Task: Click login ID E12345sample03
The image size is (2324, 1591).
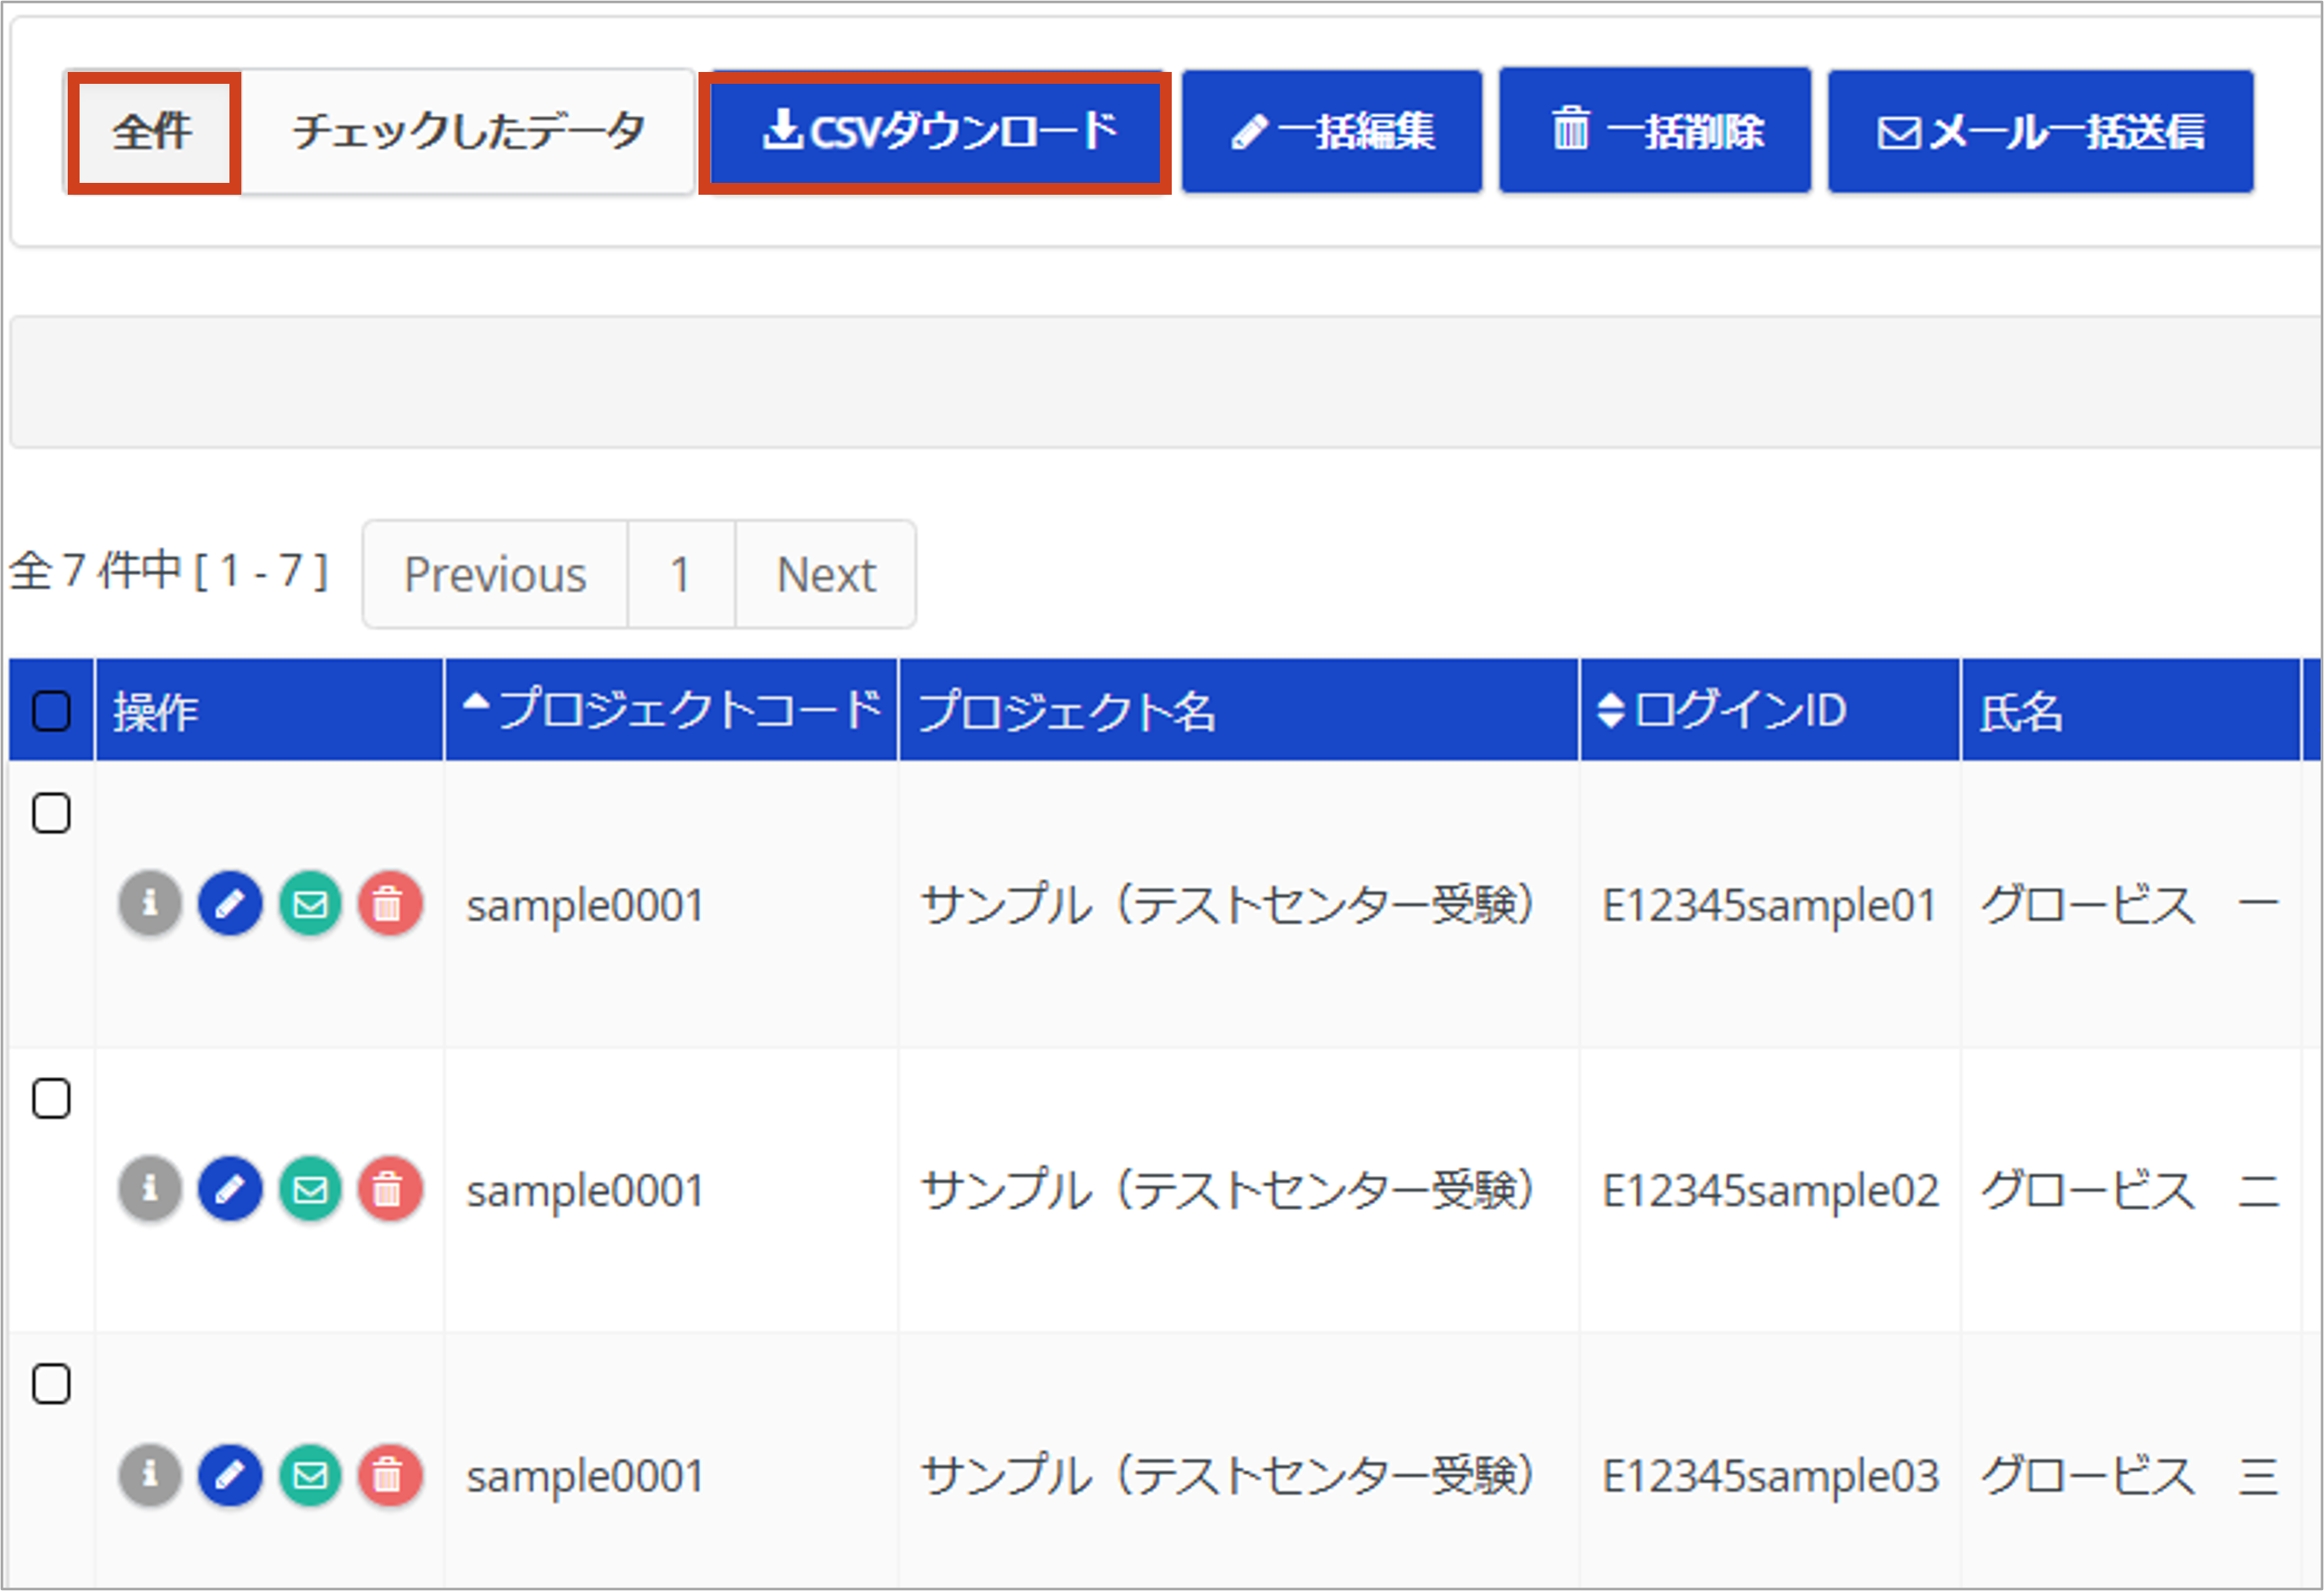Action: [x=1770, y=1476]
